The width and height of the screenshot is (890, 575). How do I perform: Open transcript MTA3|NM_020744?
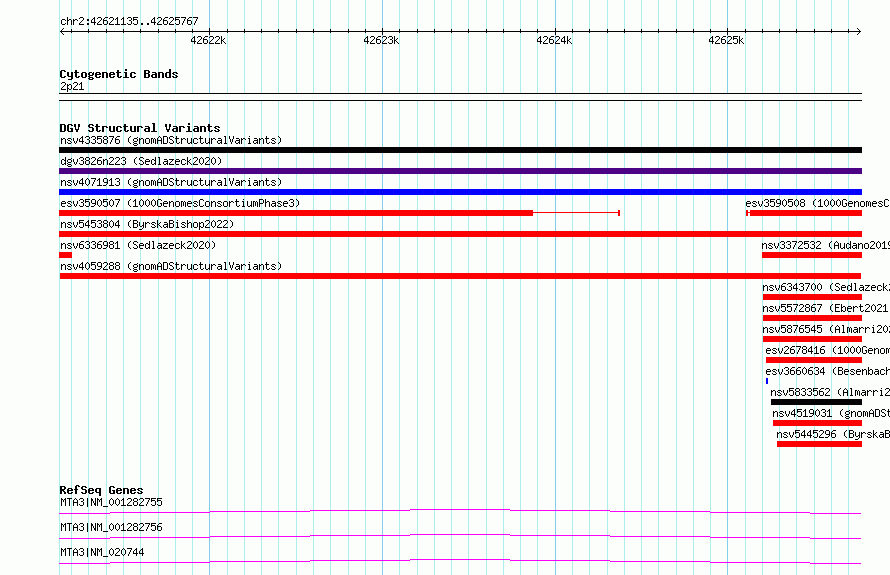tap(102, 552)
